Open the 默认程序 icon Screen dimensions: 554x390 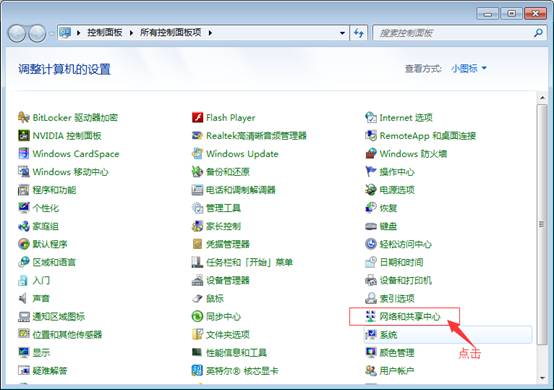point(24,244)
